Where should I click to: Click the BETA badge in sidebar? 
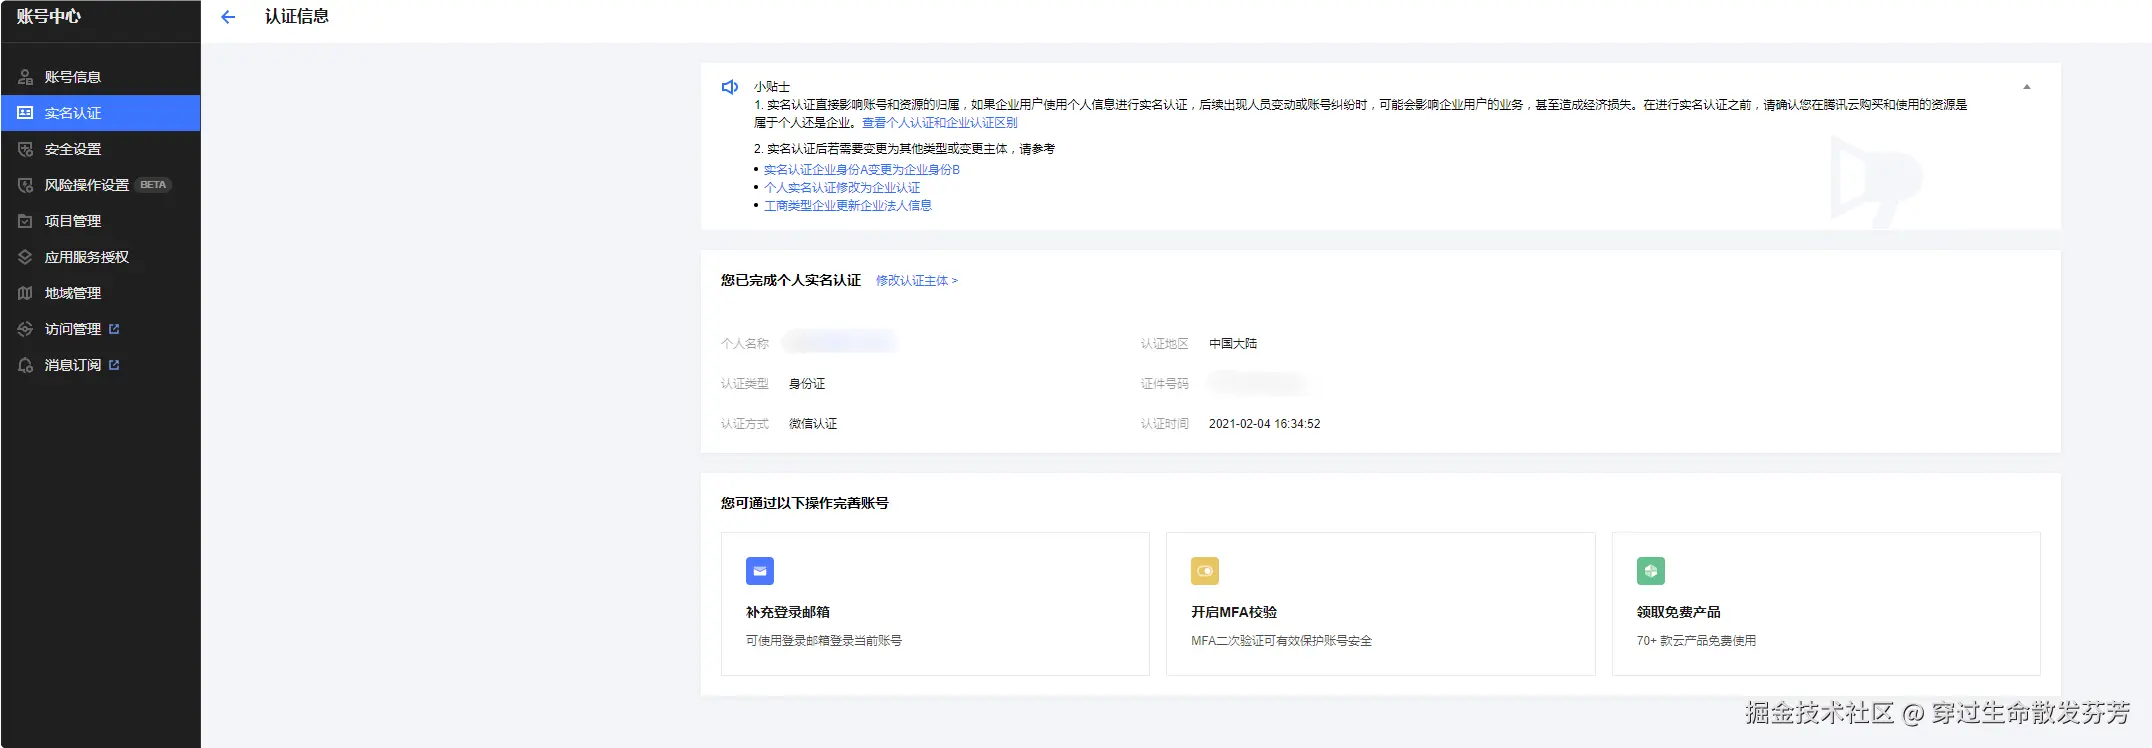[153, 185]
